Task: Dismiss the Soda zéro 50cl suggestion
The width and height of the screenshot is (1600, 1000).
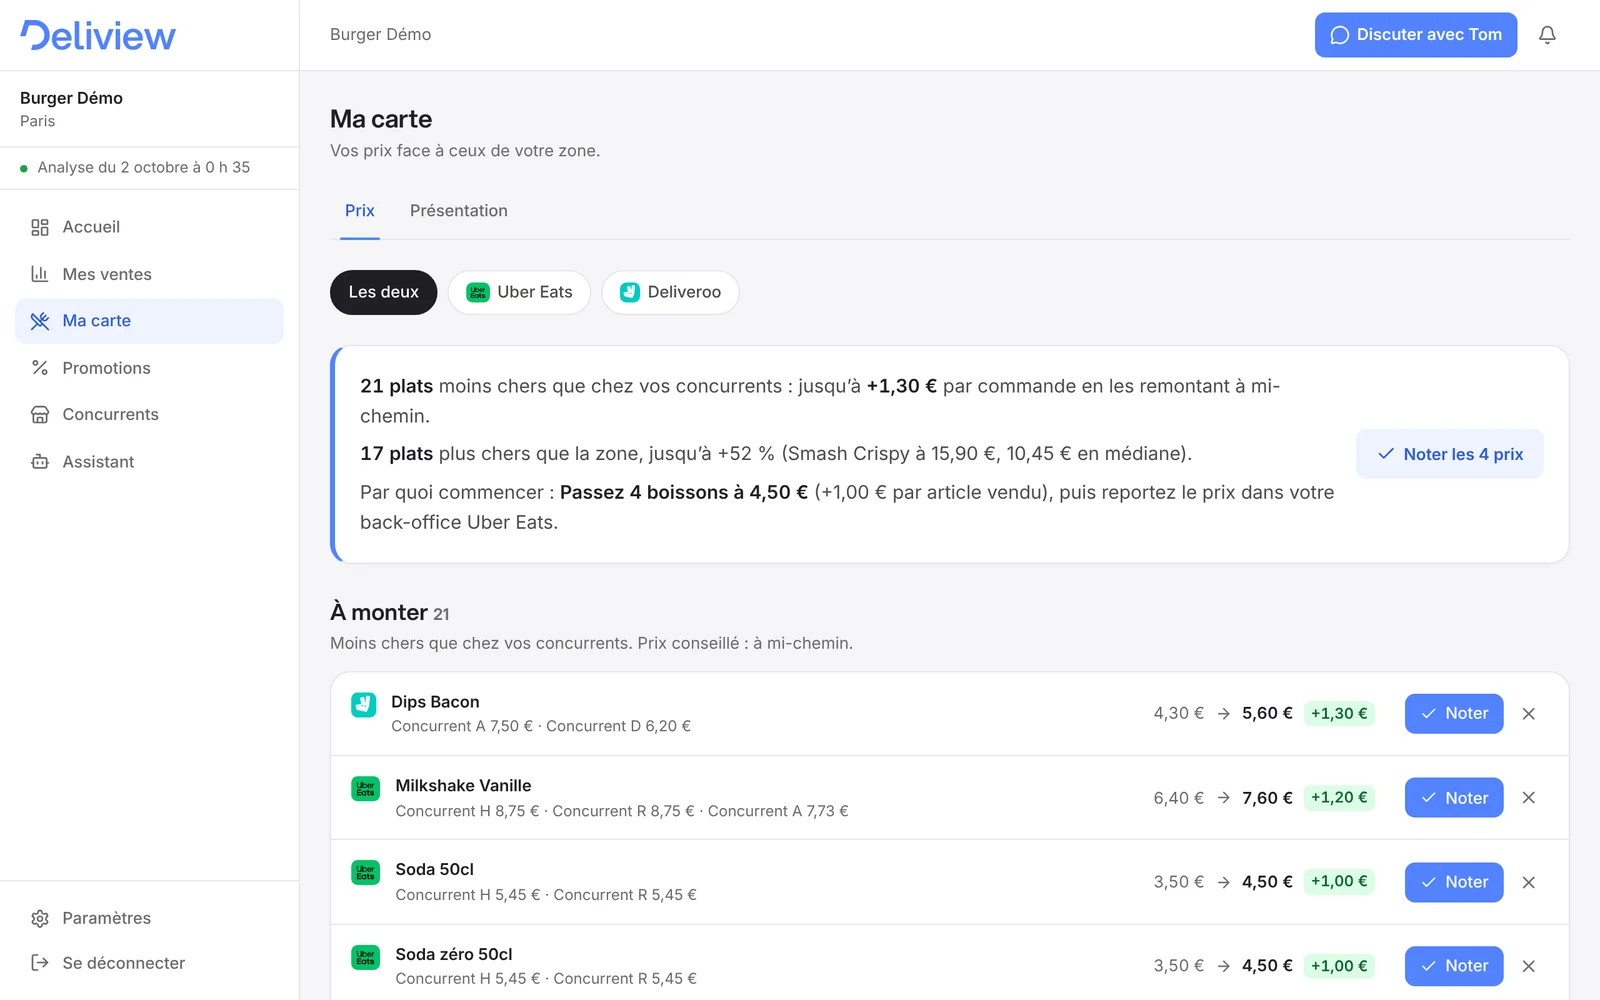Action: (1529, 966)
